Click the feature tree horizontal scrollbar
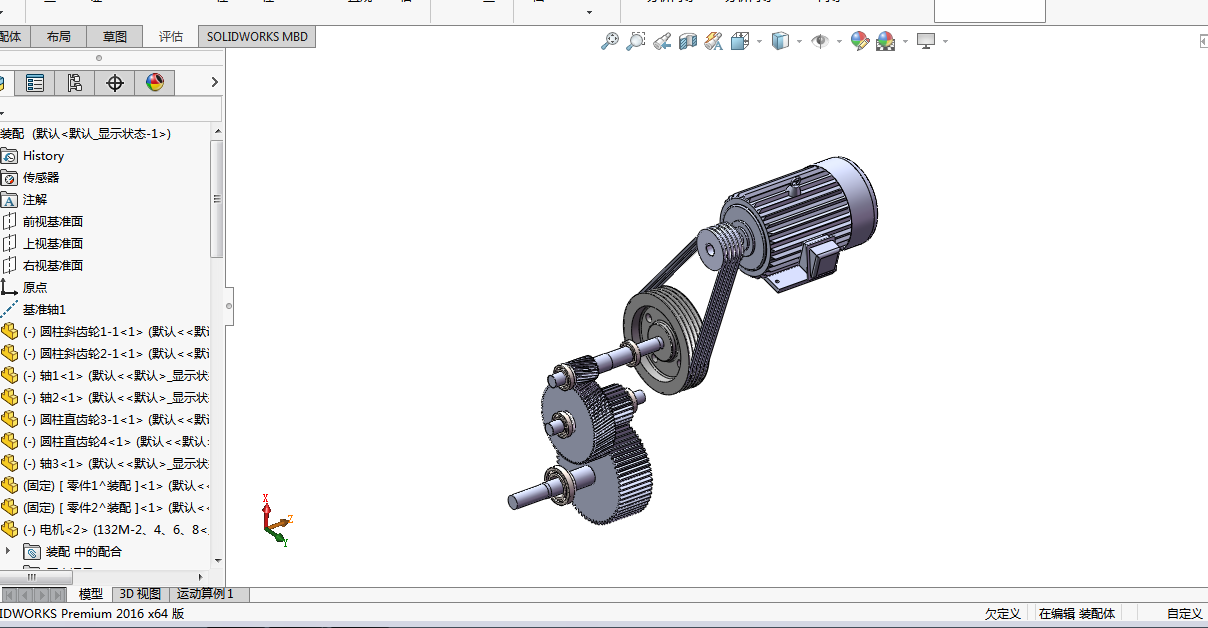The width and height of the screenshot is (1208, 628). click(35, 577)
